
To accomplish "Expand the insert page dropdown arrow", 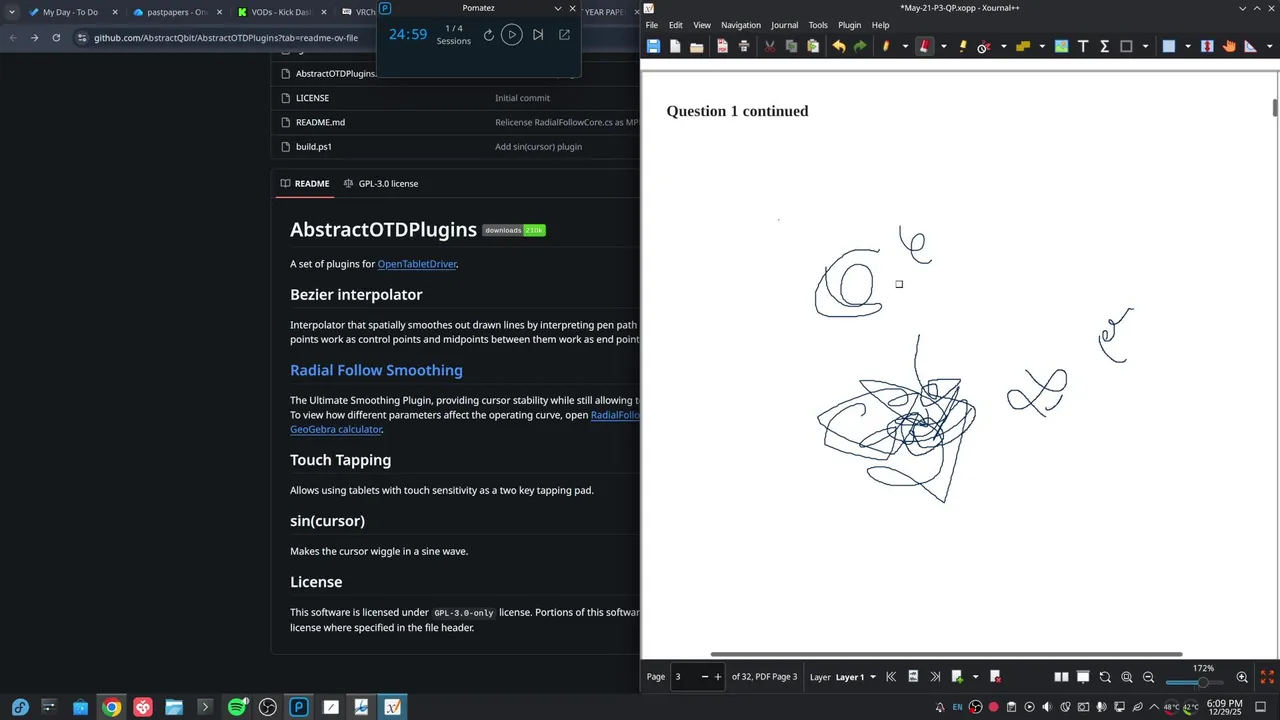I will pyautogui.click(x=975, y=677).
